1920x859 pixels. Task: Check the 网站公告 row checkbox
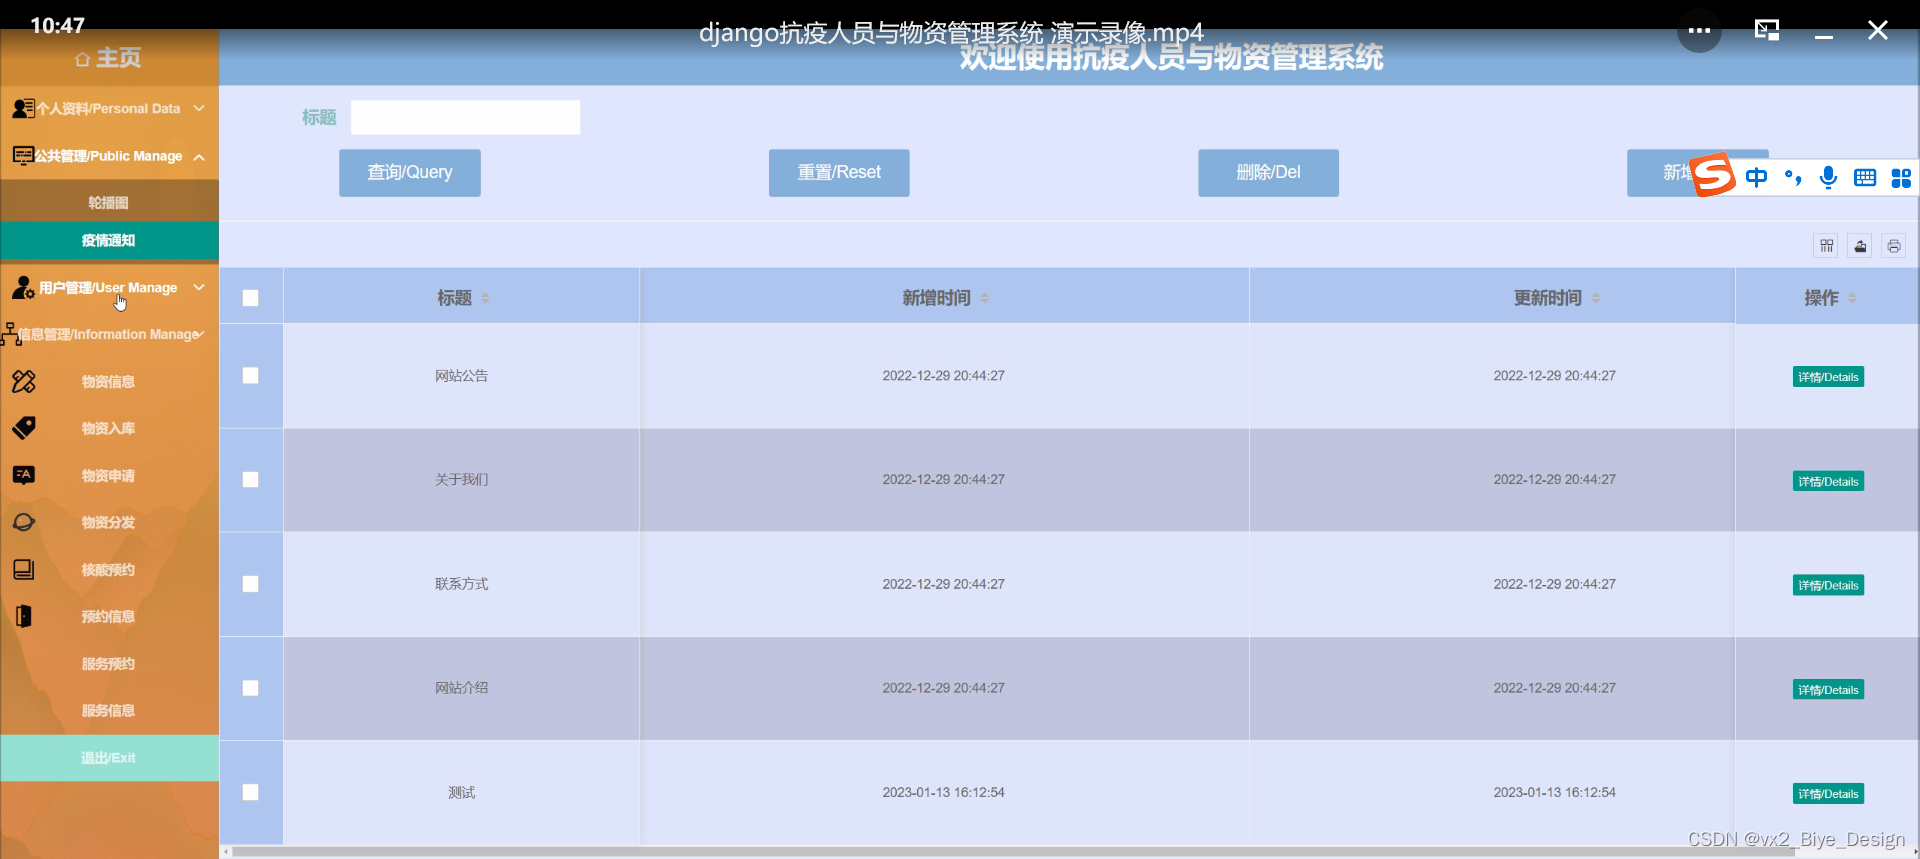(x=250, y=375)
